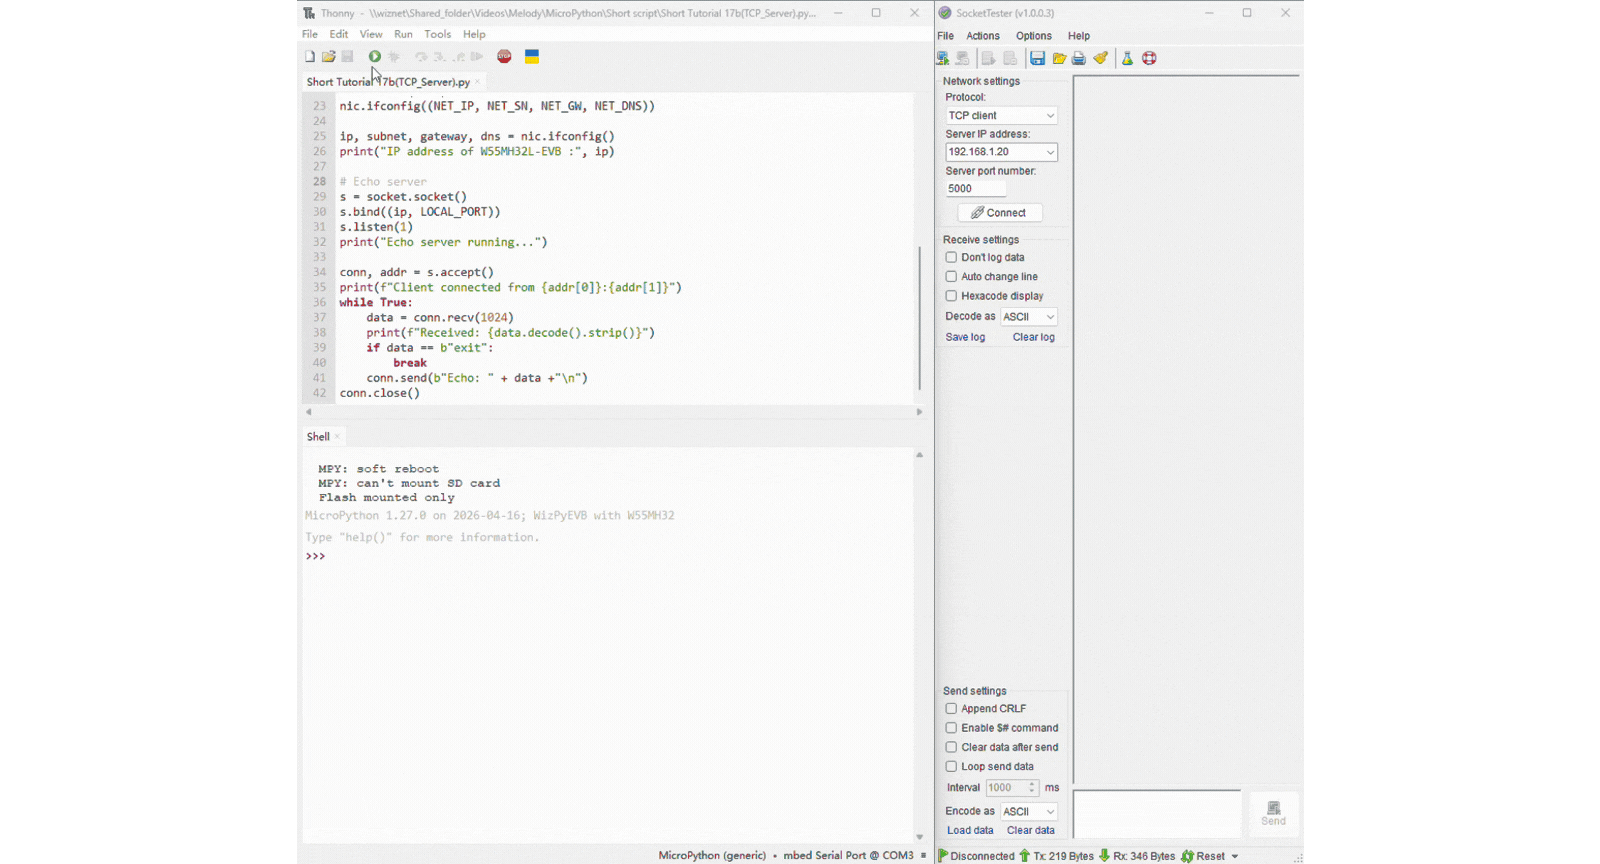Viewport: 1600px width, 864px height.
Task: Open SocketTester's File menu
Action: [946, 36]
